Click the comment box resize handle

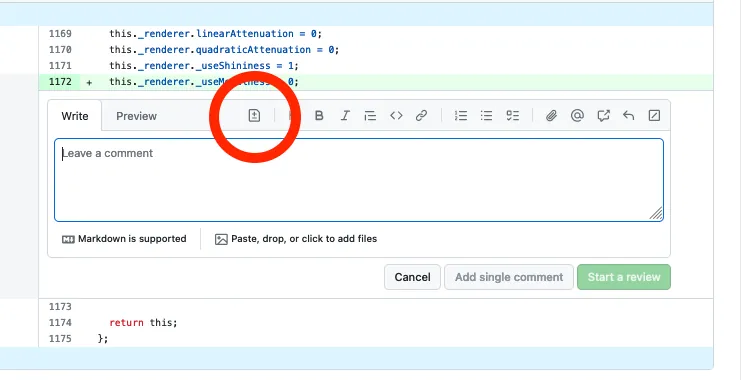(656, 214)
